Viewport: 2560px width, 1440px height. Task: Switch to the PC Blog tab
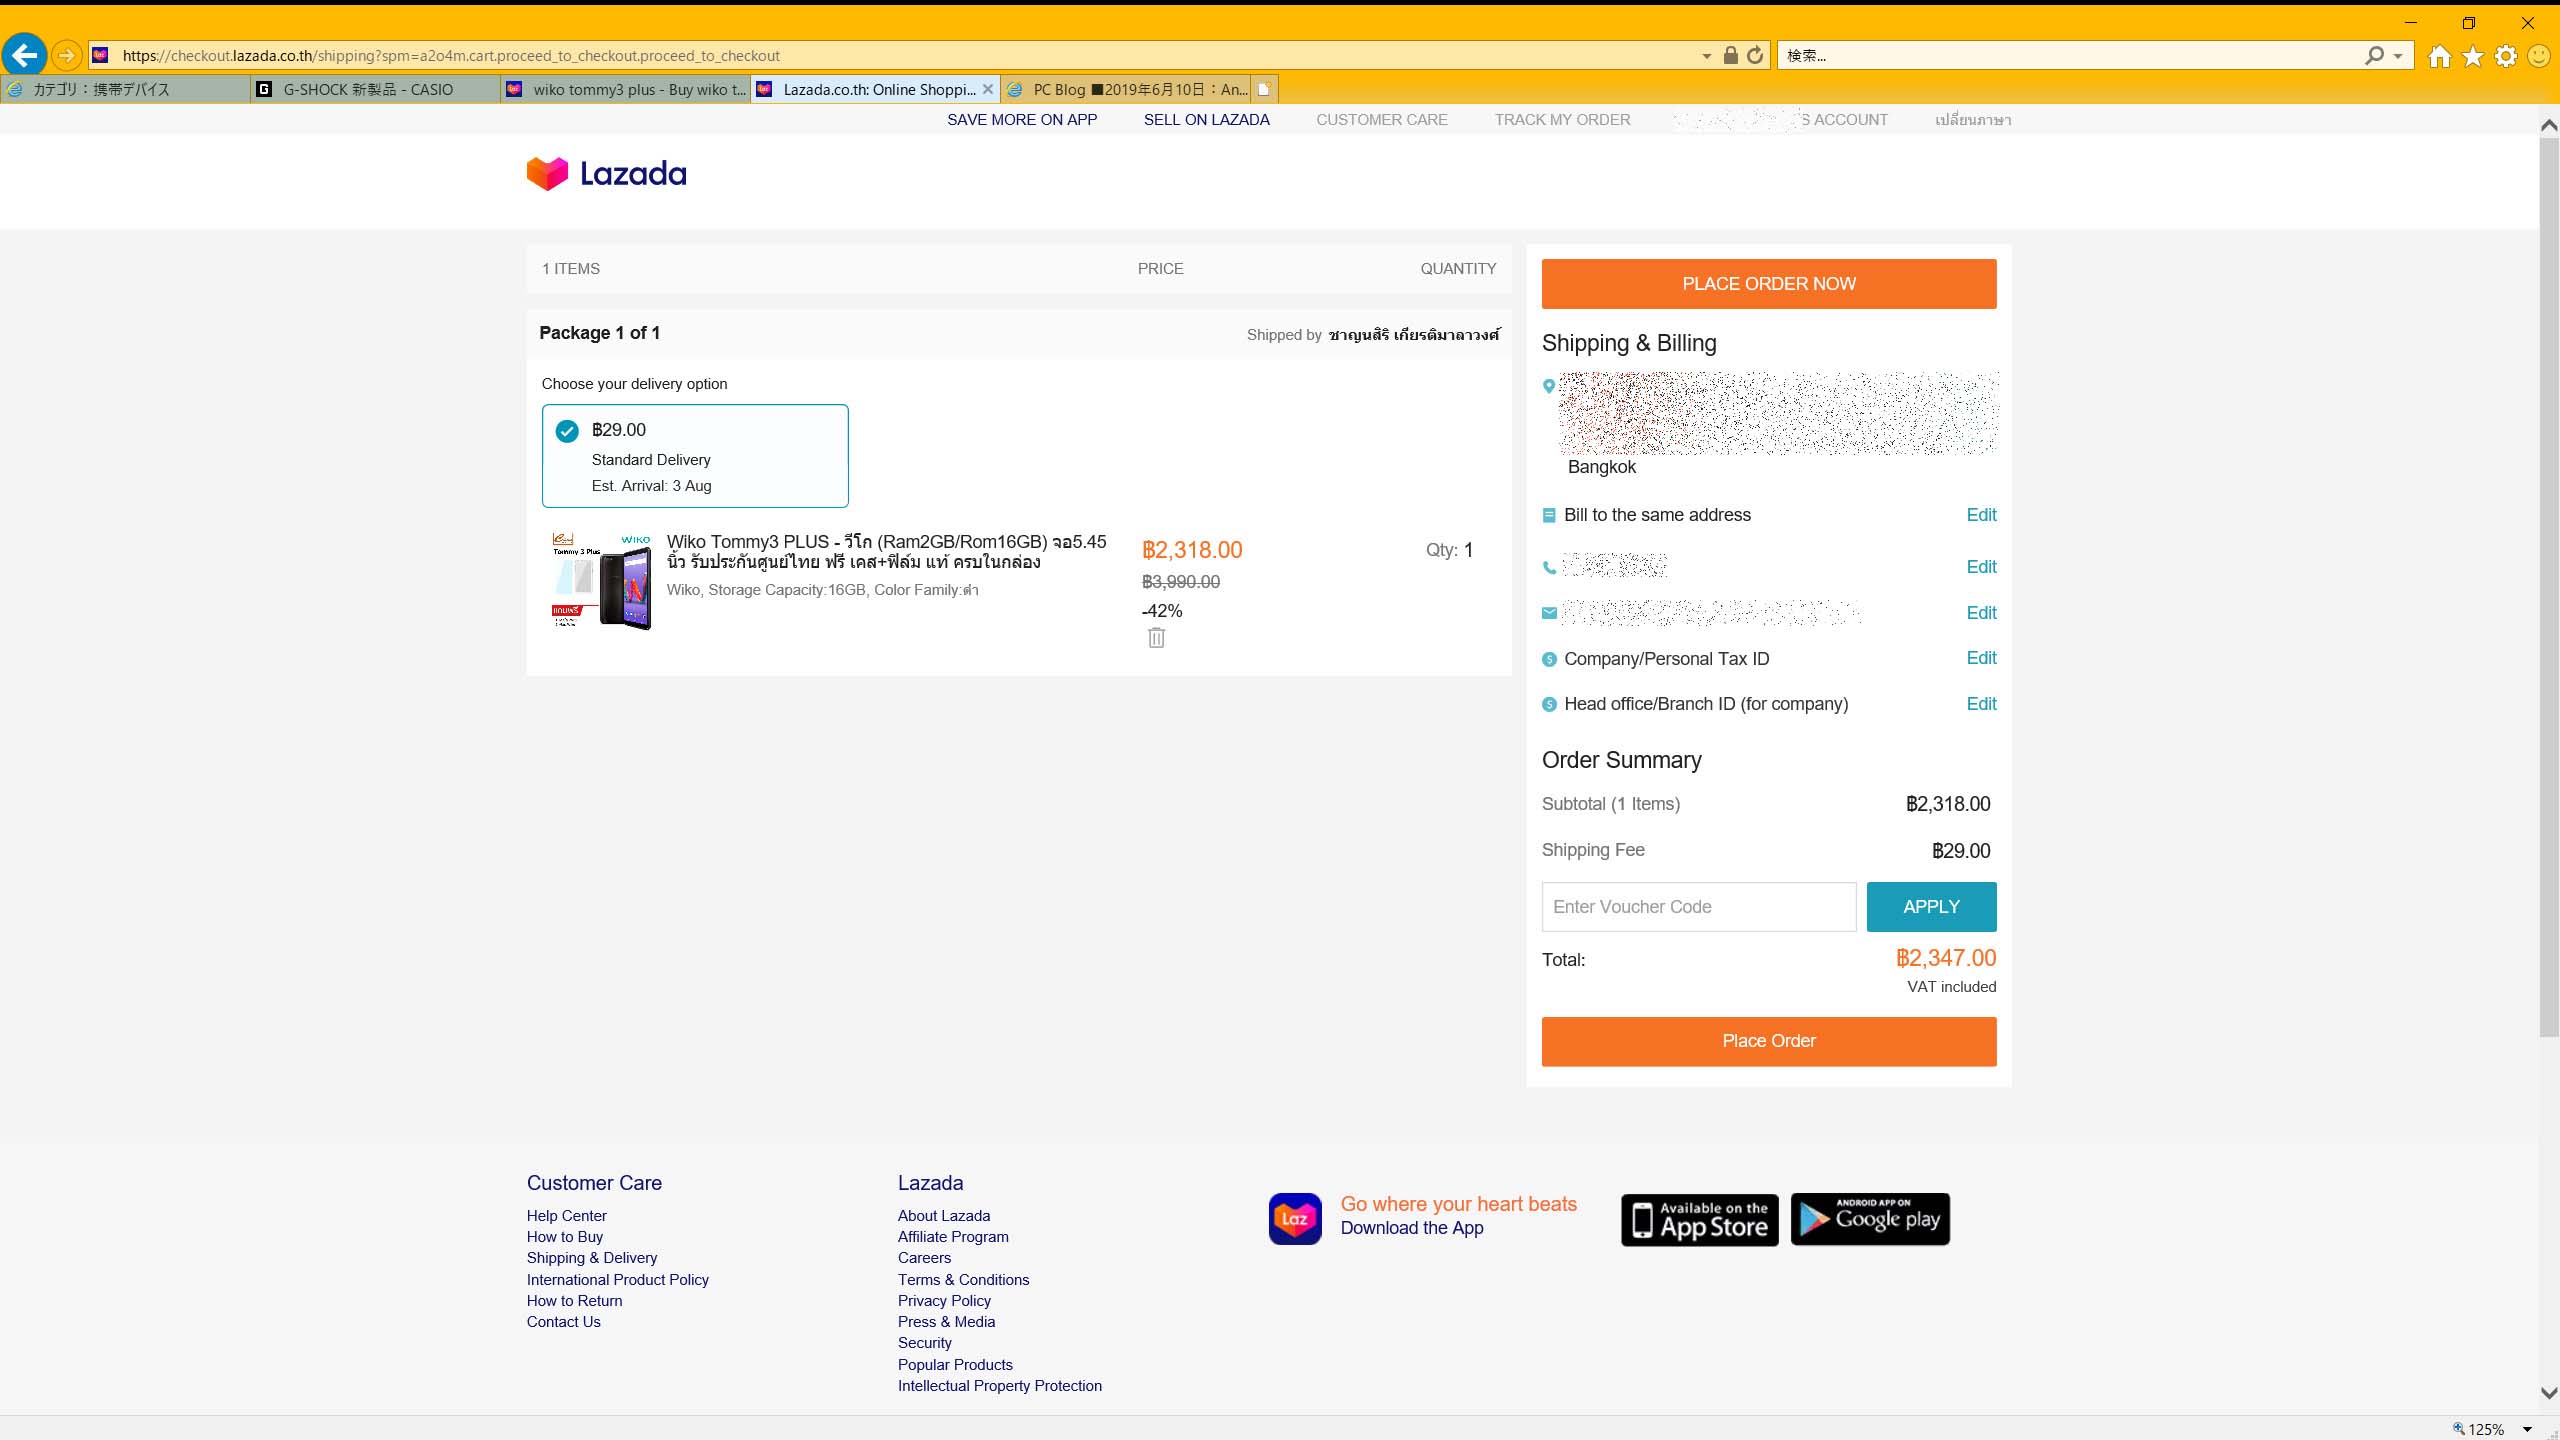point(1127,89)
